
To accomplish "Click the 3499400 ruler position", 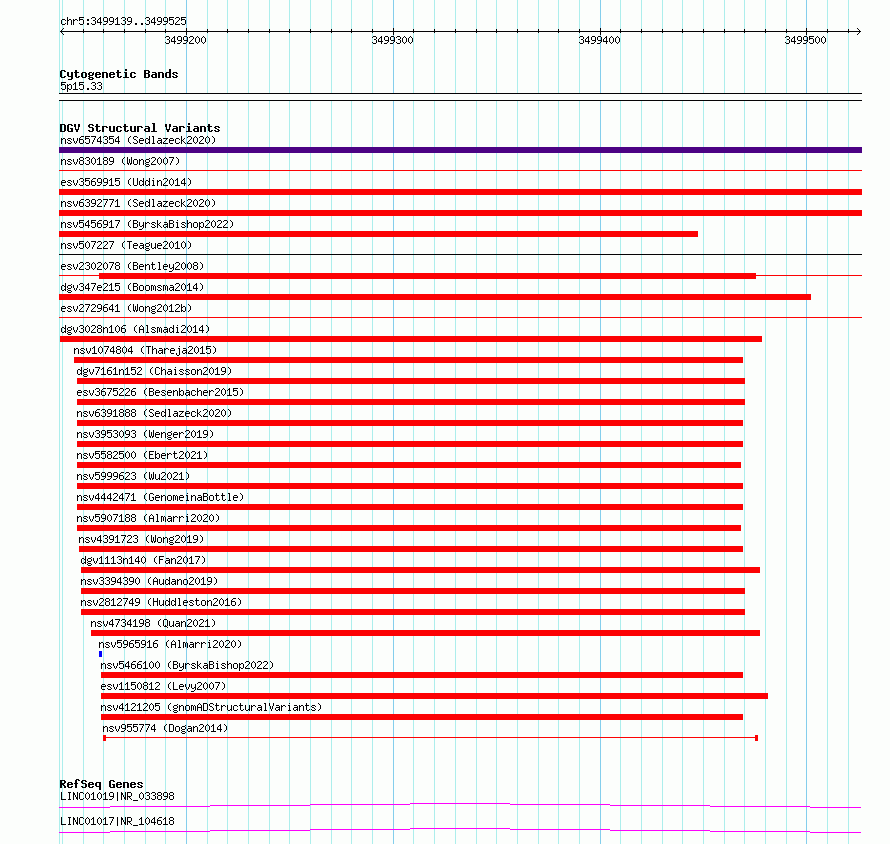I will 599,40.
